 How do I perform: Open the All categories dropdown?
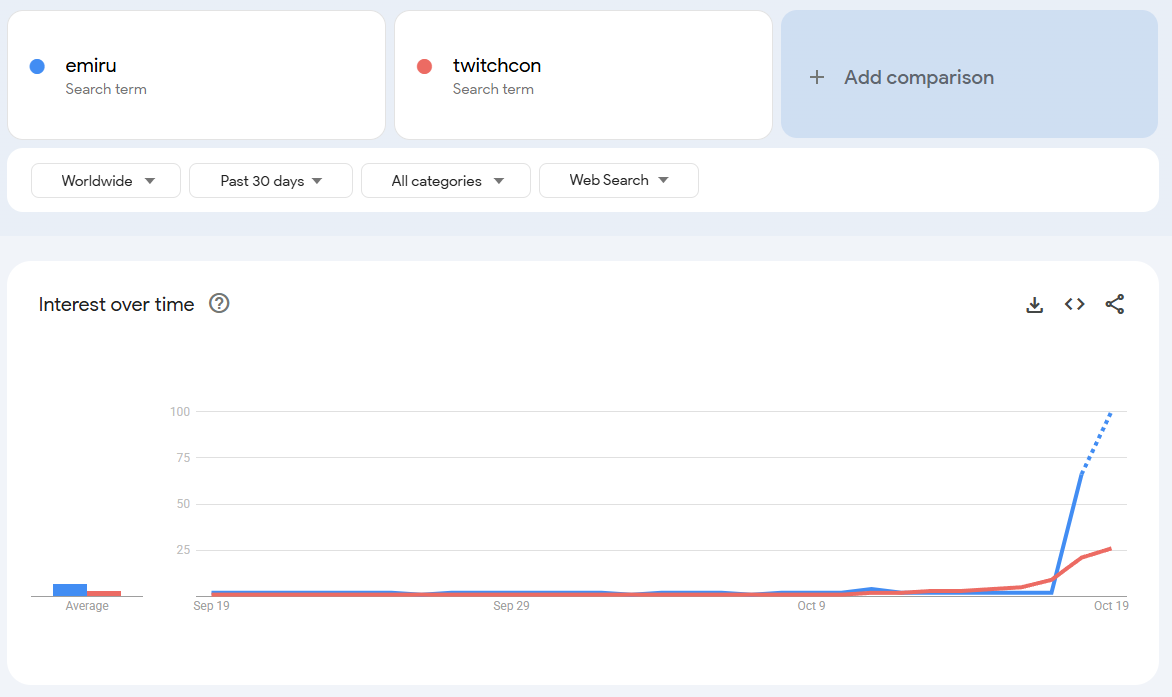[446, 181]
